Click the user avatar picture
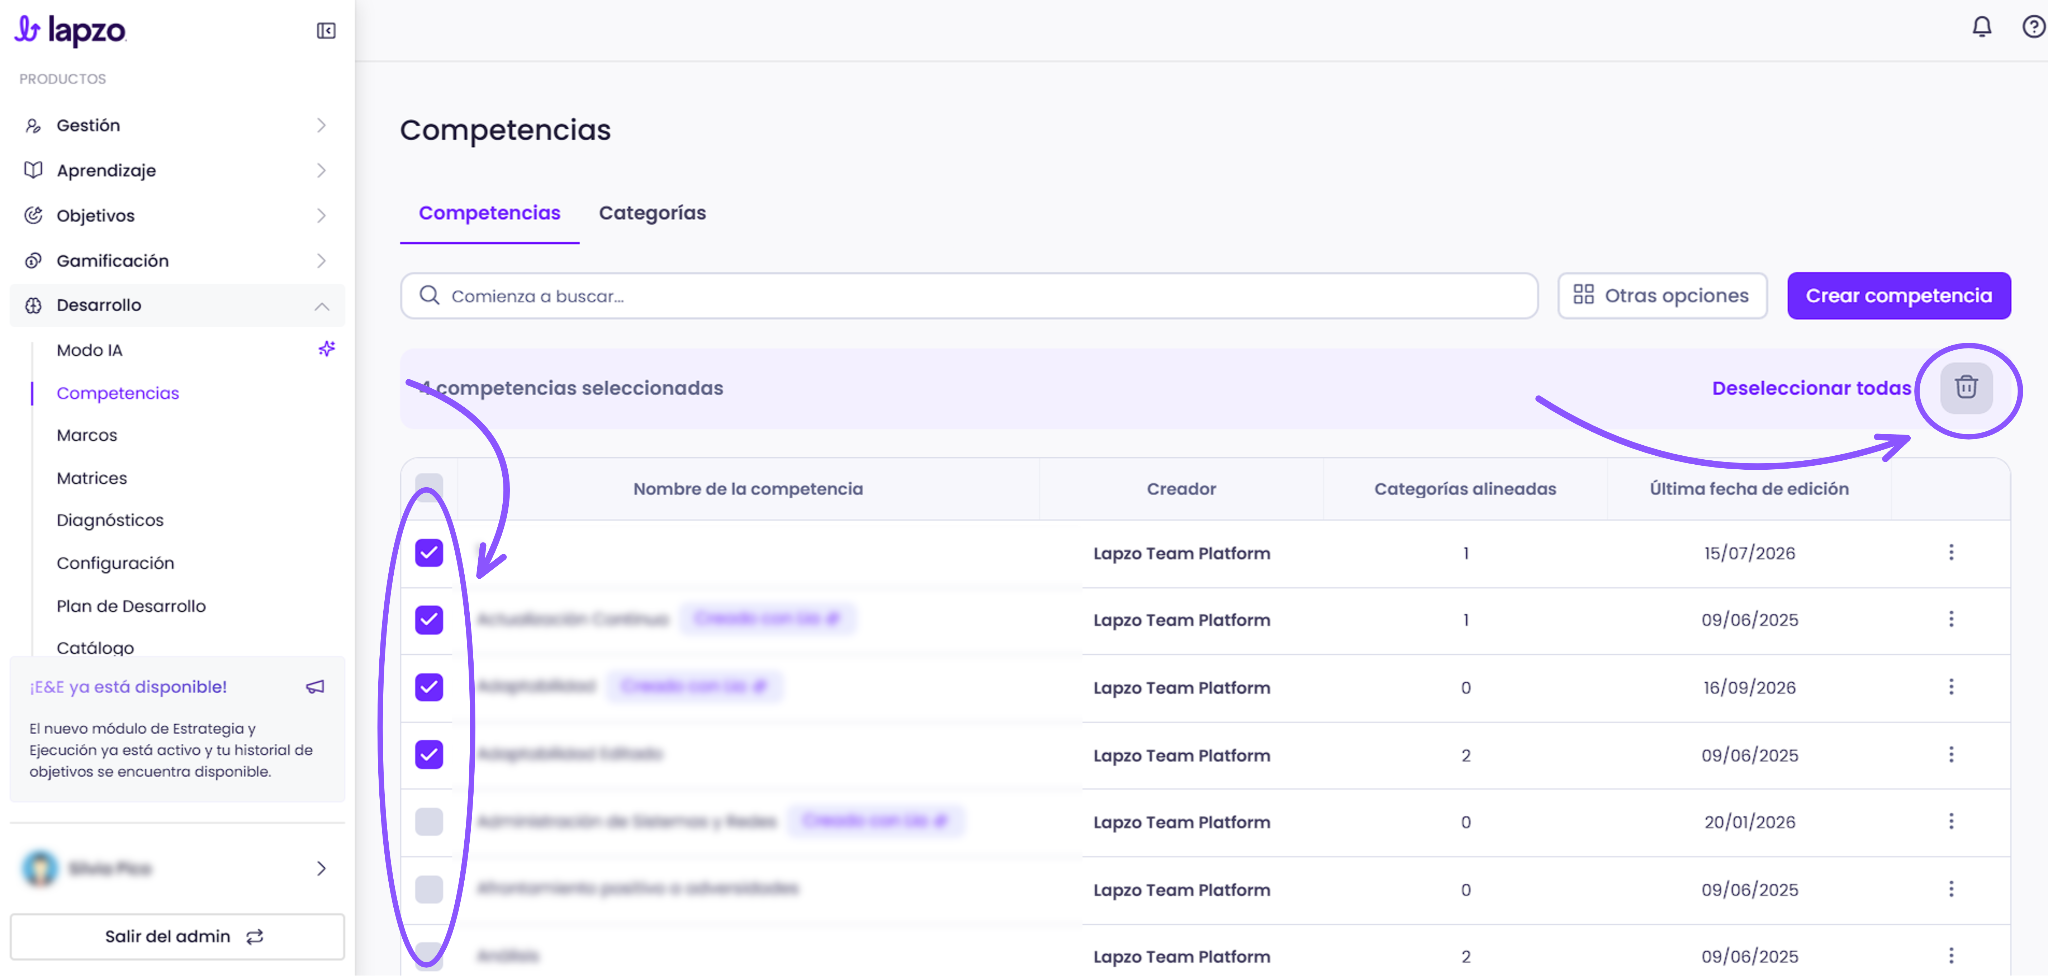Viewport: 2048px width, 976px height. tap(40, 868)
